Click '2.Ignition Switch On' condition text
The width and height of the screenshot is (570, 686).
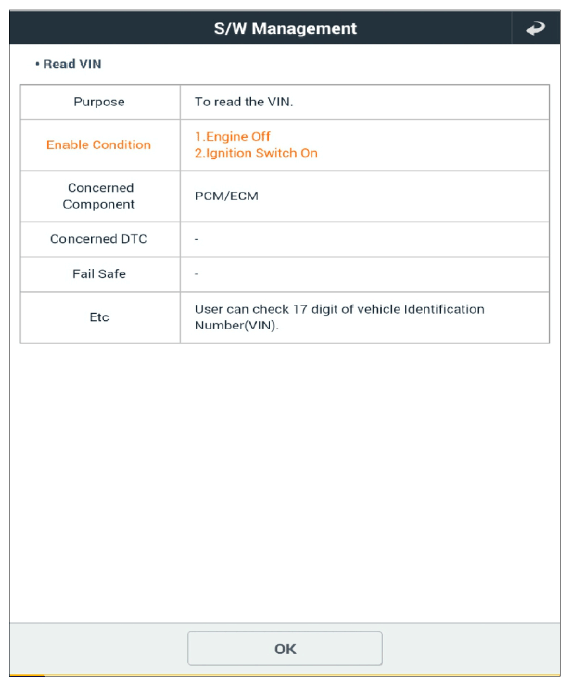[x=256, y=153]
